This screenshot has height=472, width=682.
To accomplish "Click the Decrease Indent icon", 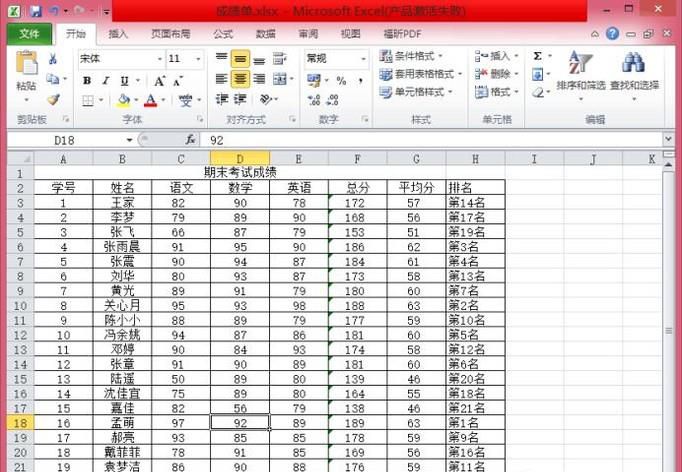I will 222,100.
